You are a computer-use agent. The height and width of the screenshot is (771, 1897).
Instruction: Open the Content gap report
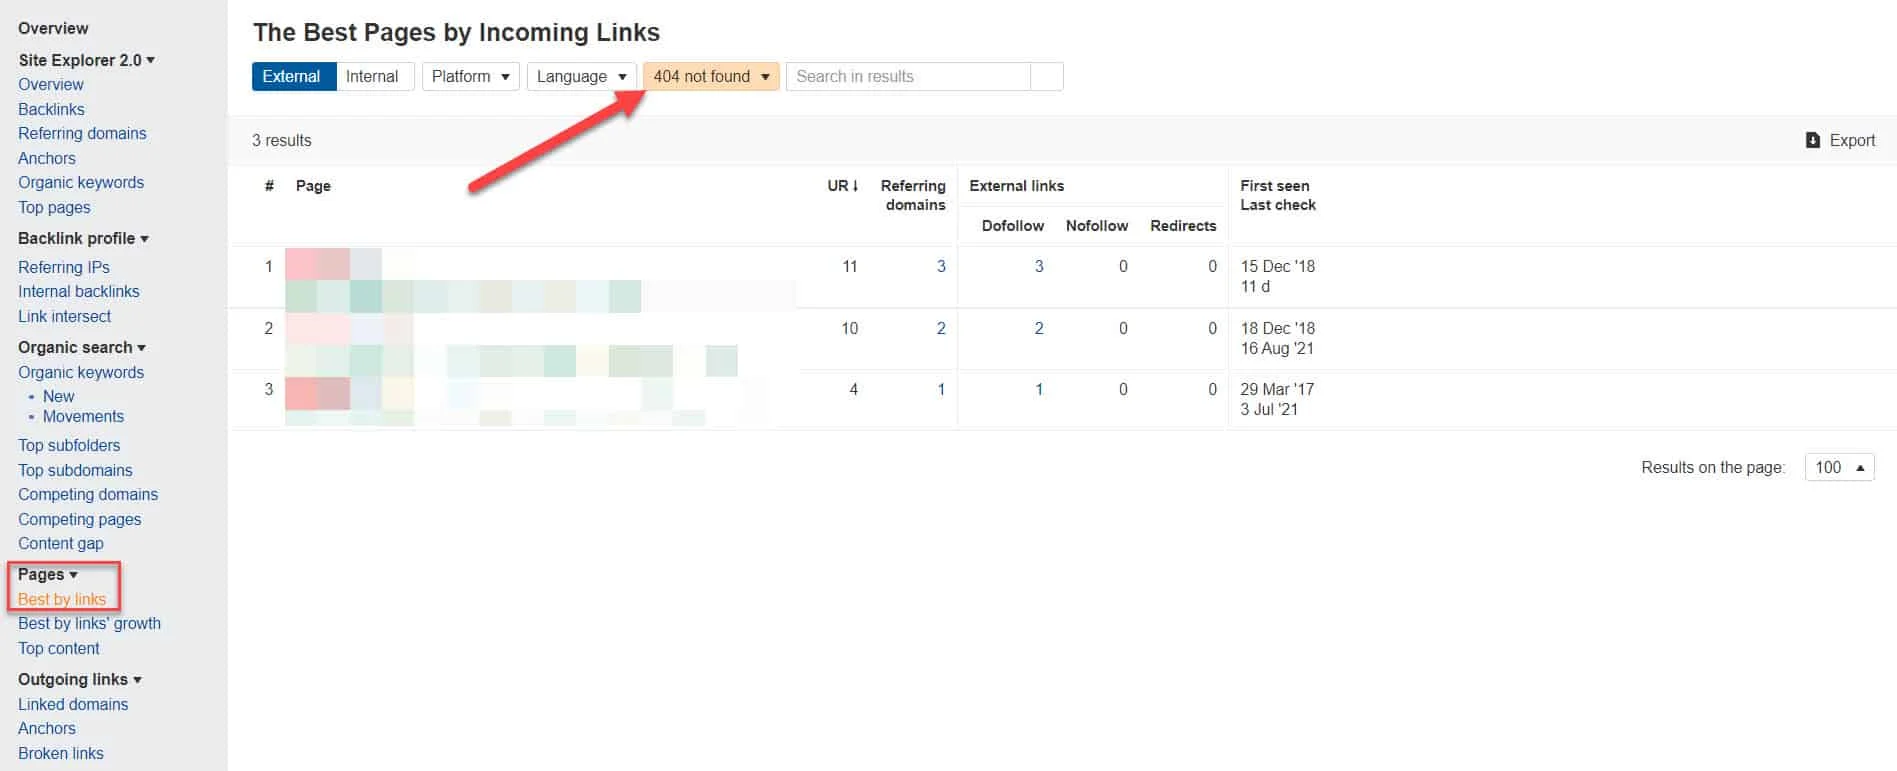pyautogui.click(x=61, y=543)
